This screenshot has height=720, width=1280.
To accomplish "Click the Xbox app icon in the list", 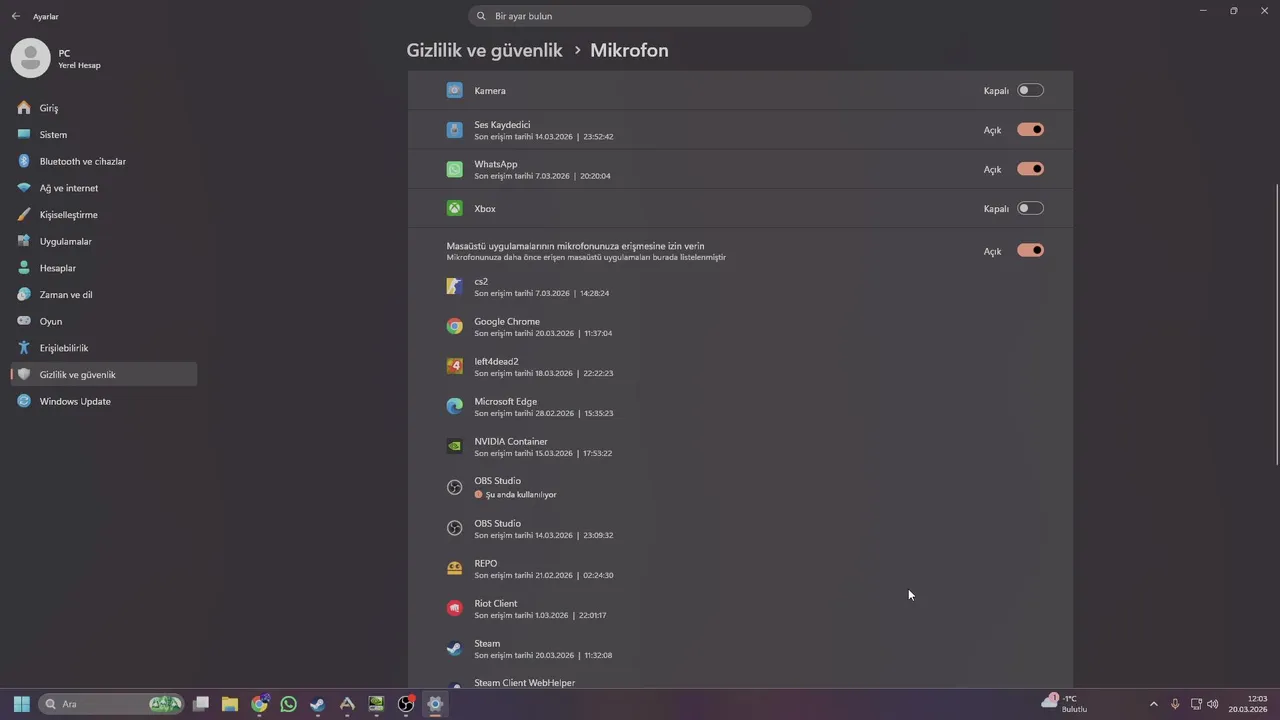I will click(455, 208).
